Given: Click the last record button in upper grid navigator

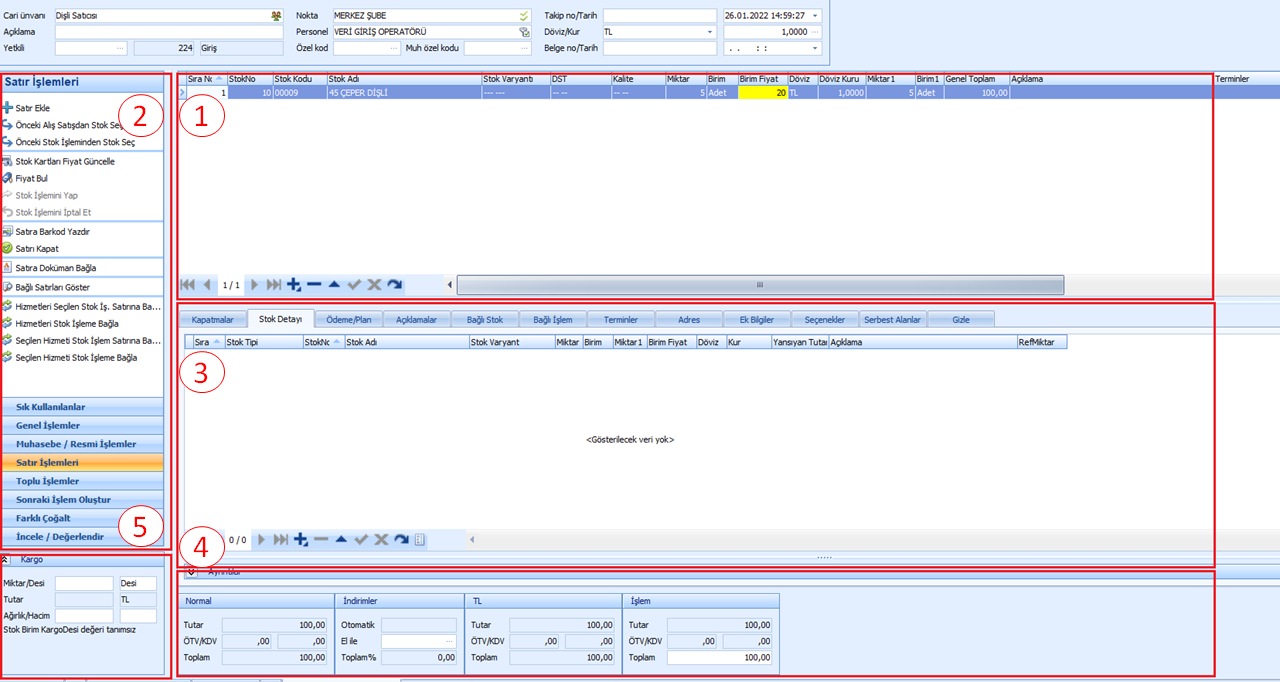Looking at the screenshot, I should pyautogui.click(x=275, y=285).
